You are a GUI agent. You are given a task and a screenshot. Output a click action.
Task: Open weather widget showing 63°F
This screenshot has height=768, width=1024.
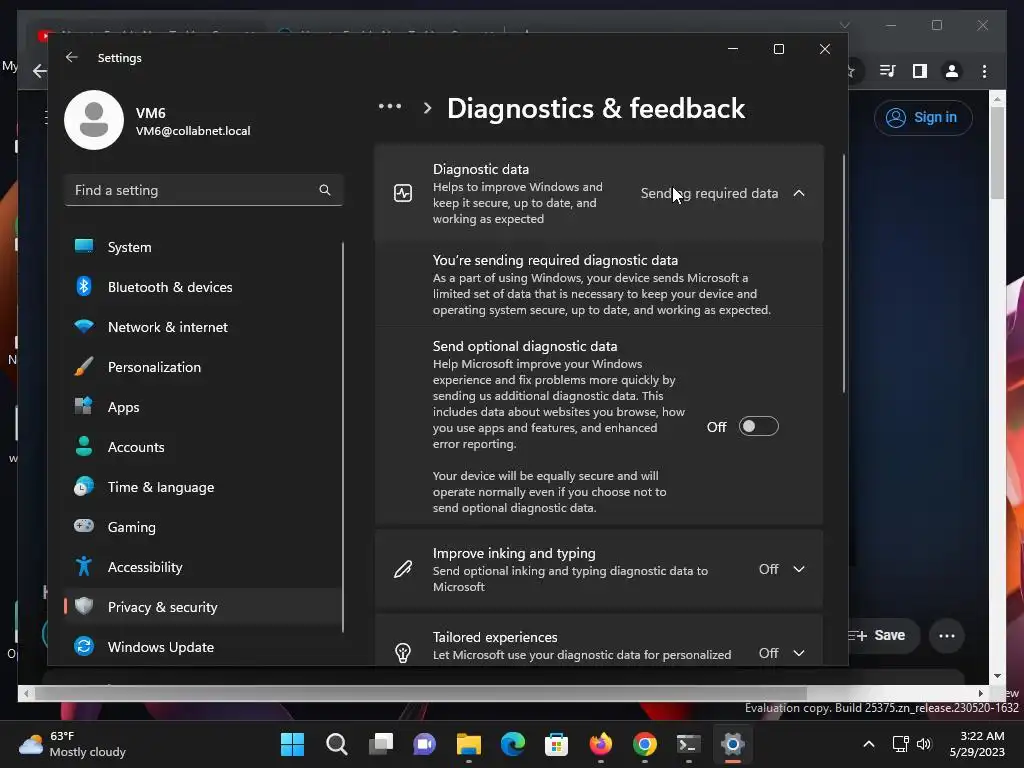72,744
